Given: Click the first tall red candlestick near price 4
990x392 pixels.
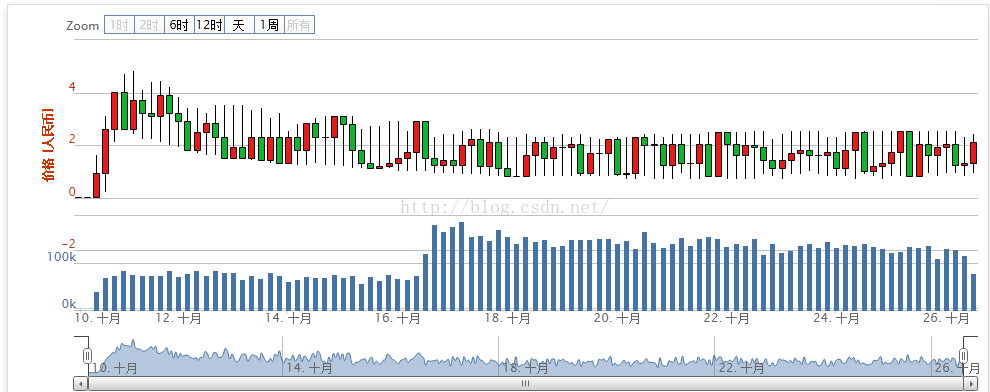Looking at the screenshot, I should tap(114, 111).
